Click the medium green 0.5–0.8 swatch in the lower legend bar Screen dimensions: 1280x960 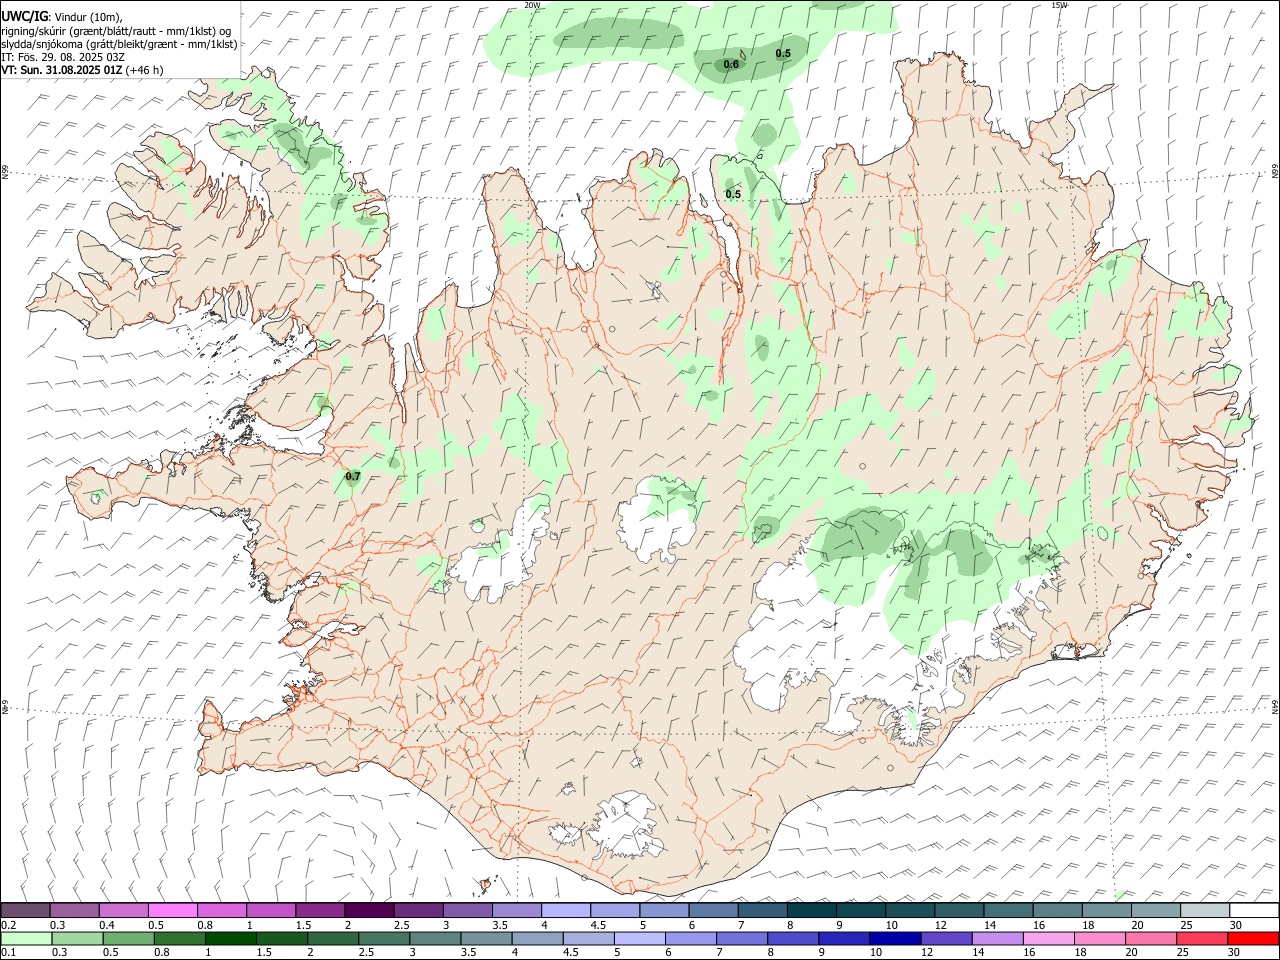128,938
